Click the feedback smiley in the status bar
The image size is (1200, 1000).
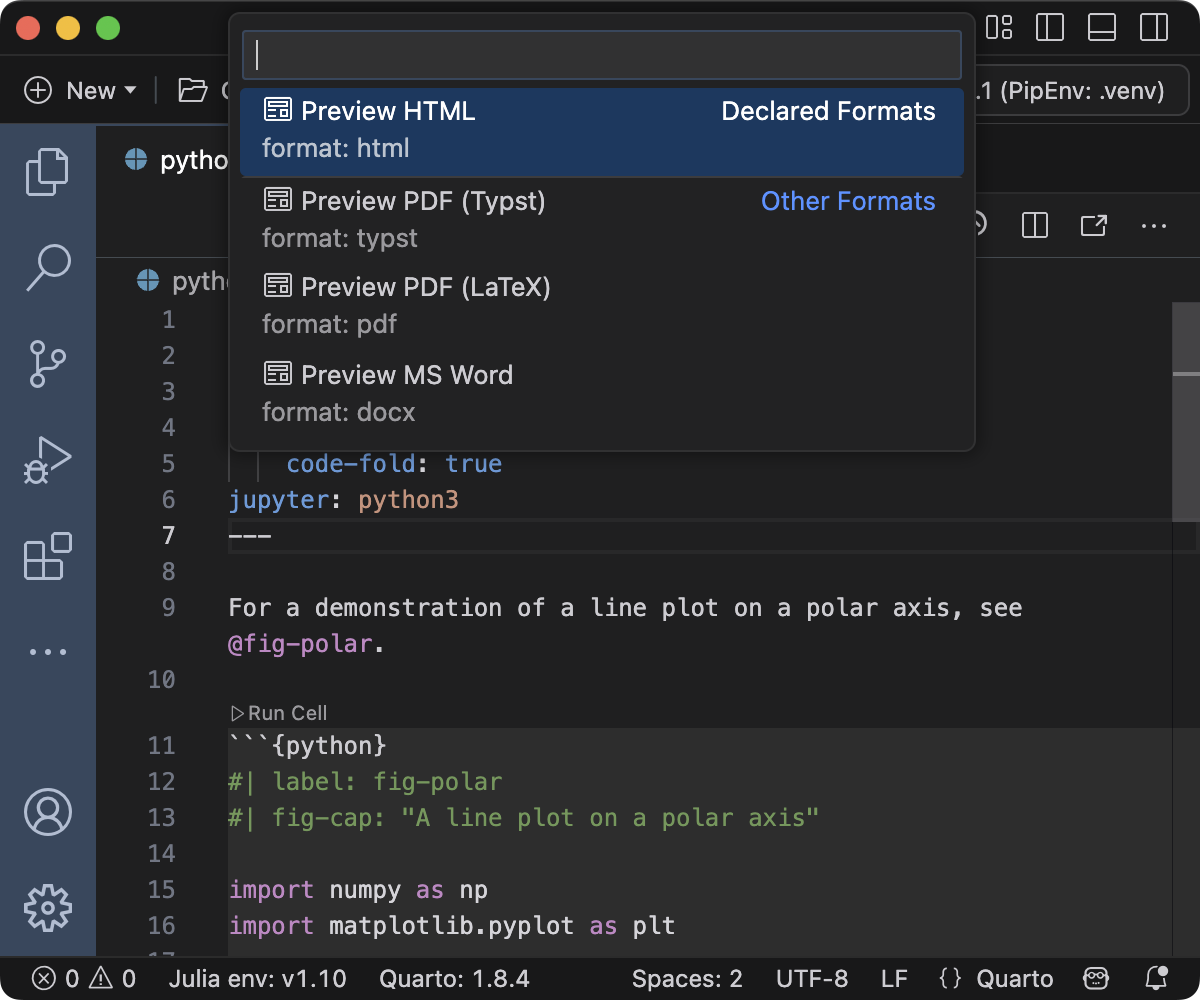click(x=1096, y=978)
